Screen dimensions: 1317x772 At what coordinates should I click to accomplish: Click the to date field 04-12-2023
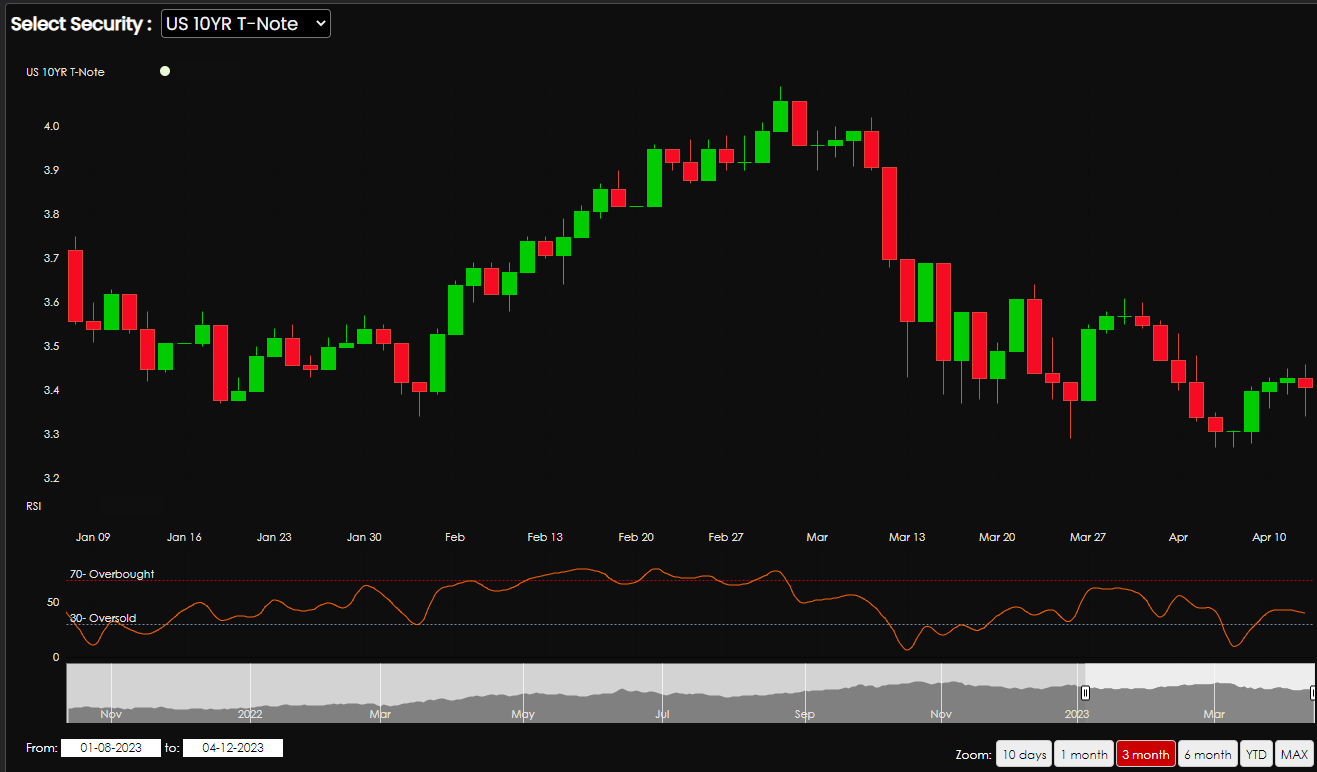pos(233,748)
